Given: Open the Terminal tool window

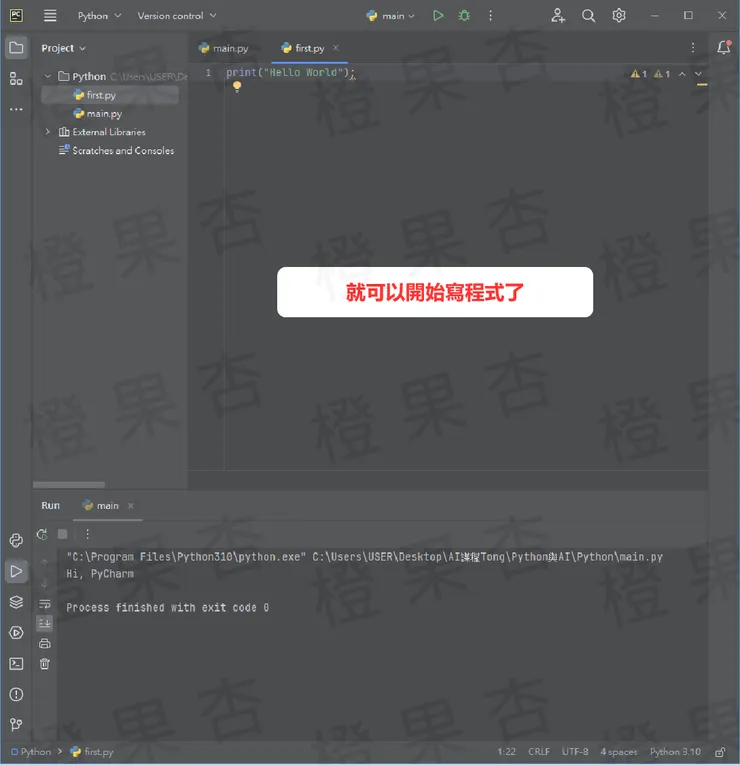Looking at the screenshot, I should (x=16, y=664).
